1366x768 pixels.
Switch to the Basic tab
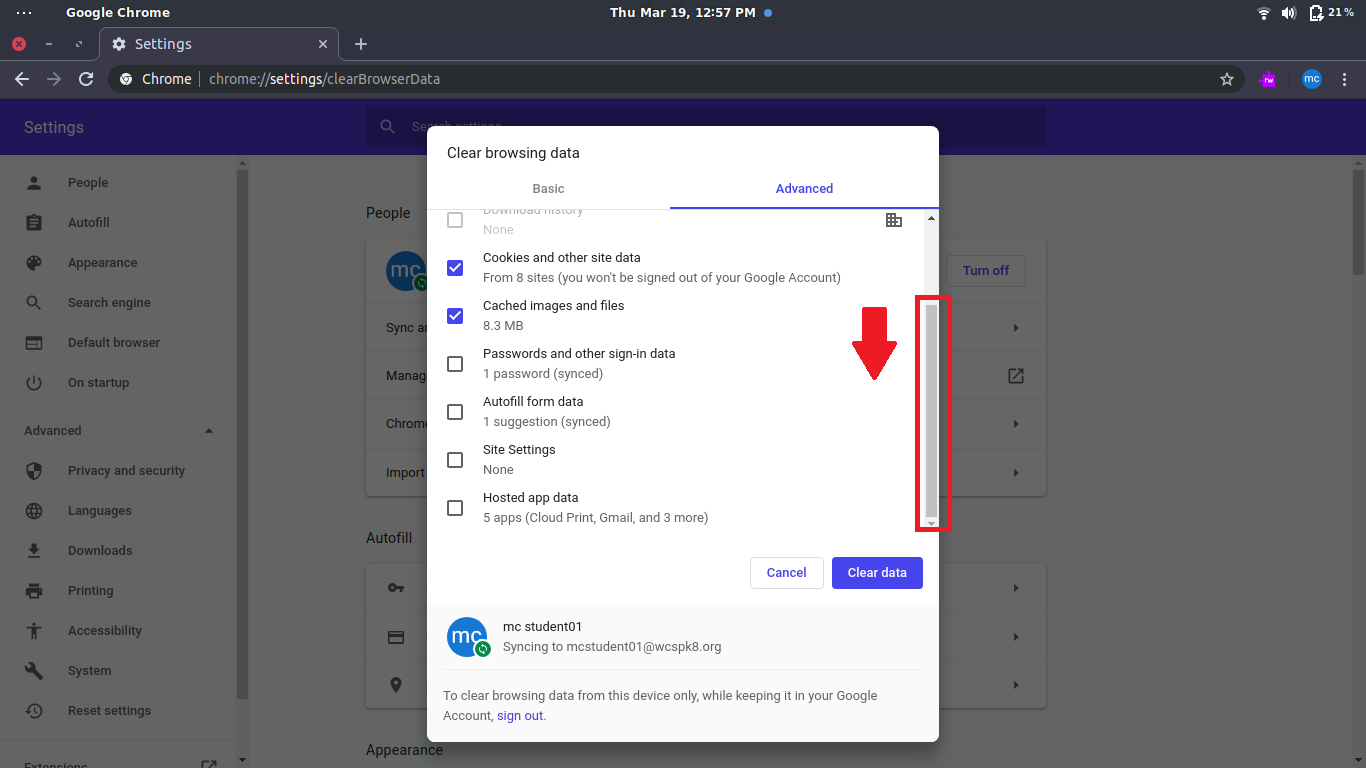(x=548, y=189)
